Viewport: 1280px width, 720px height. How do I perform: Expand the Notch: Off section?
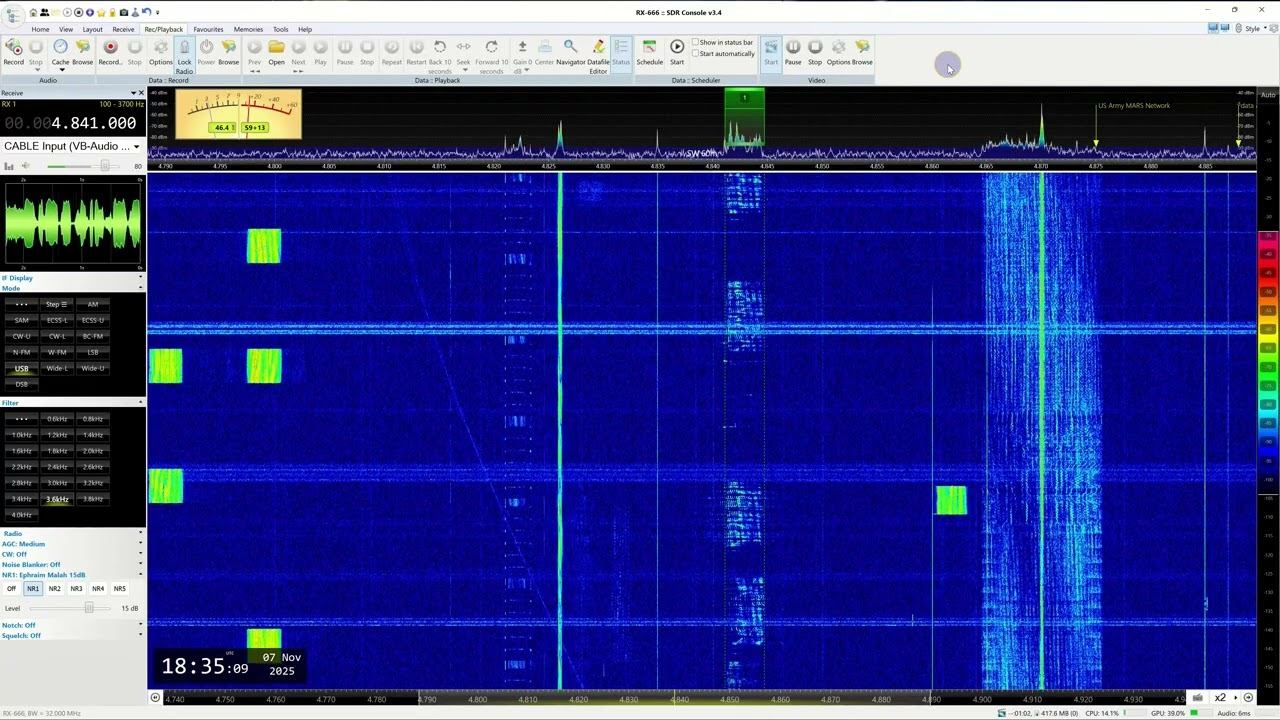point(72,625)
